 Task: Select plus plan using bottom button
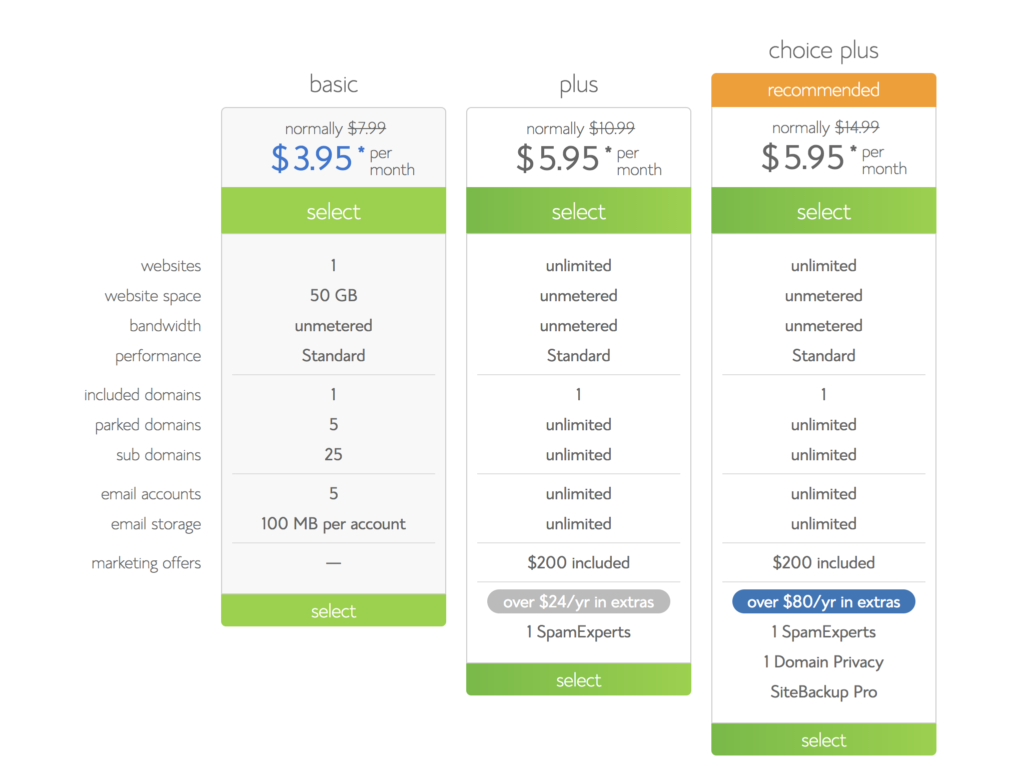578,679
